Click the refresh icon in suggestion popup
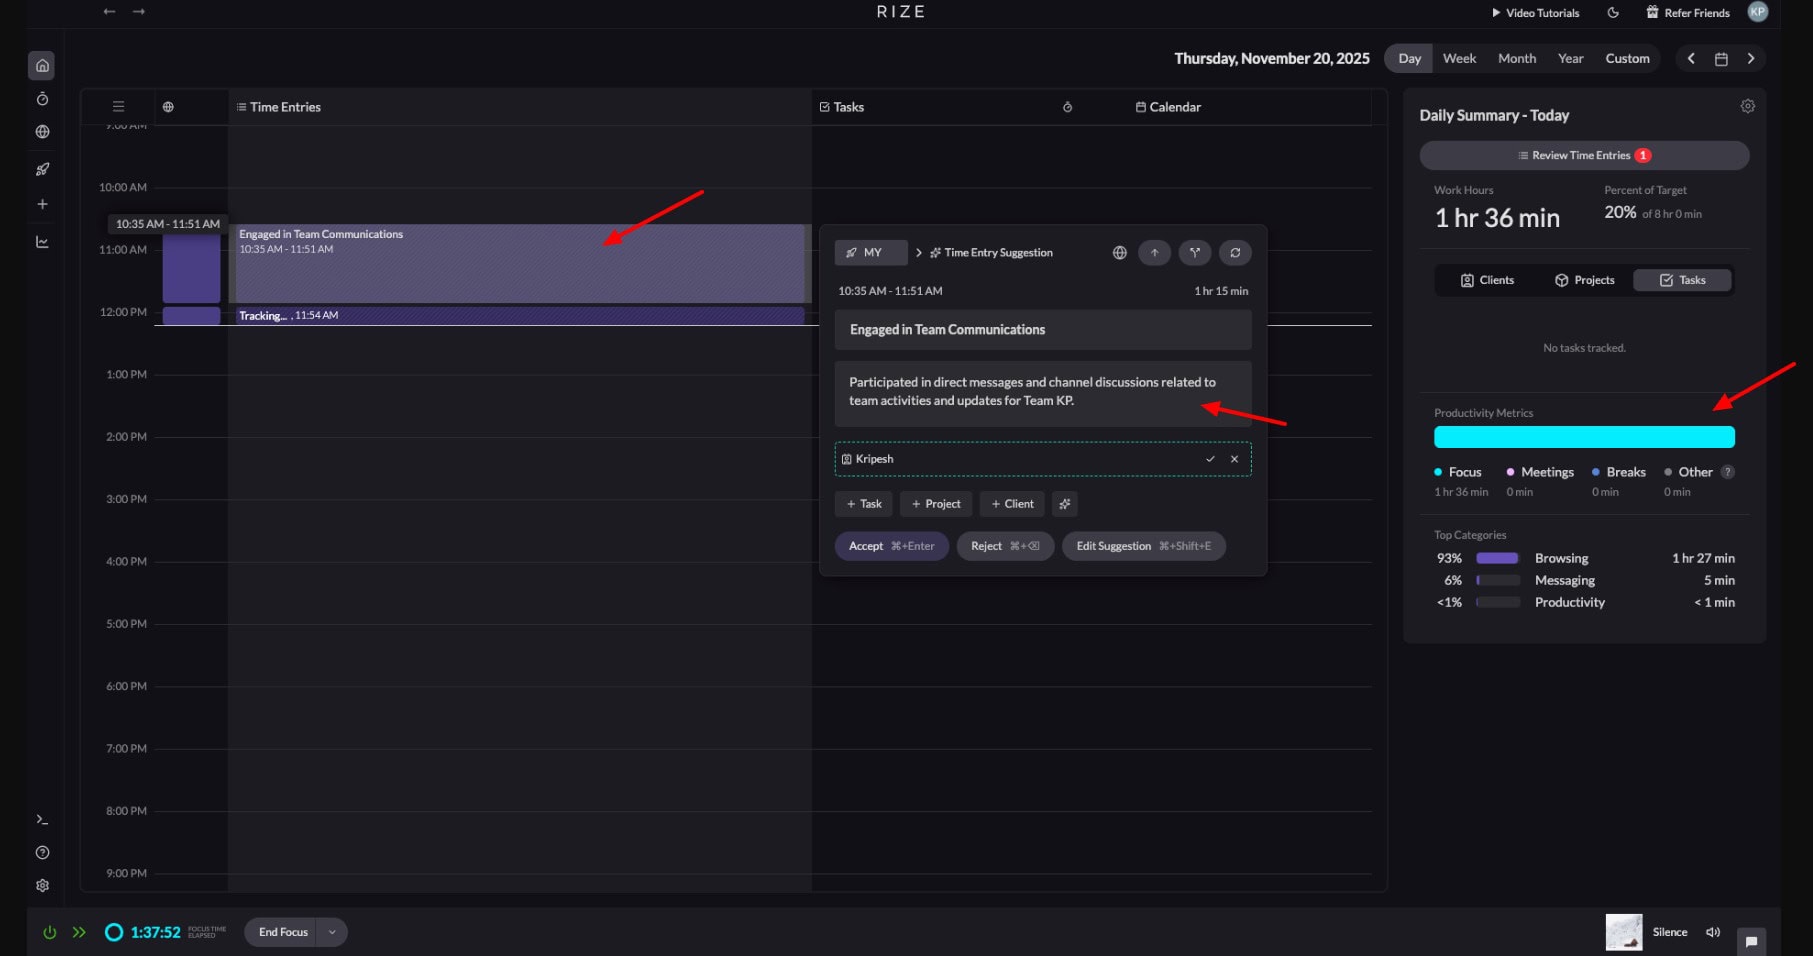1813x956 pixels. 1235,253
